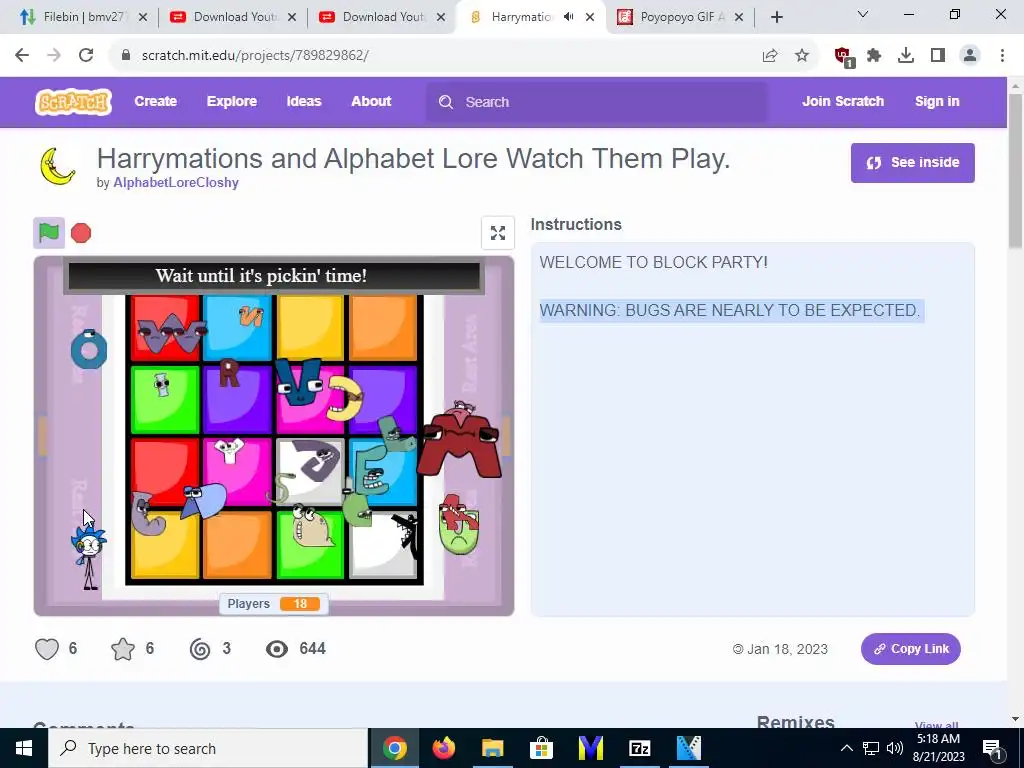Click the Search input field
The height and width of the screenshot is (768, 1024).
click(596, 102)
